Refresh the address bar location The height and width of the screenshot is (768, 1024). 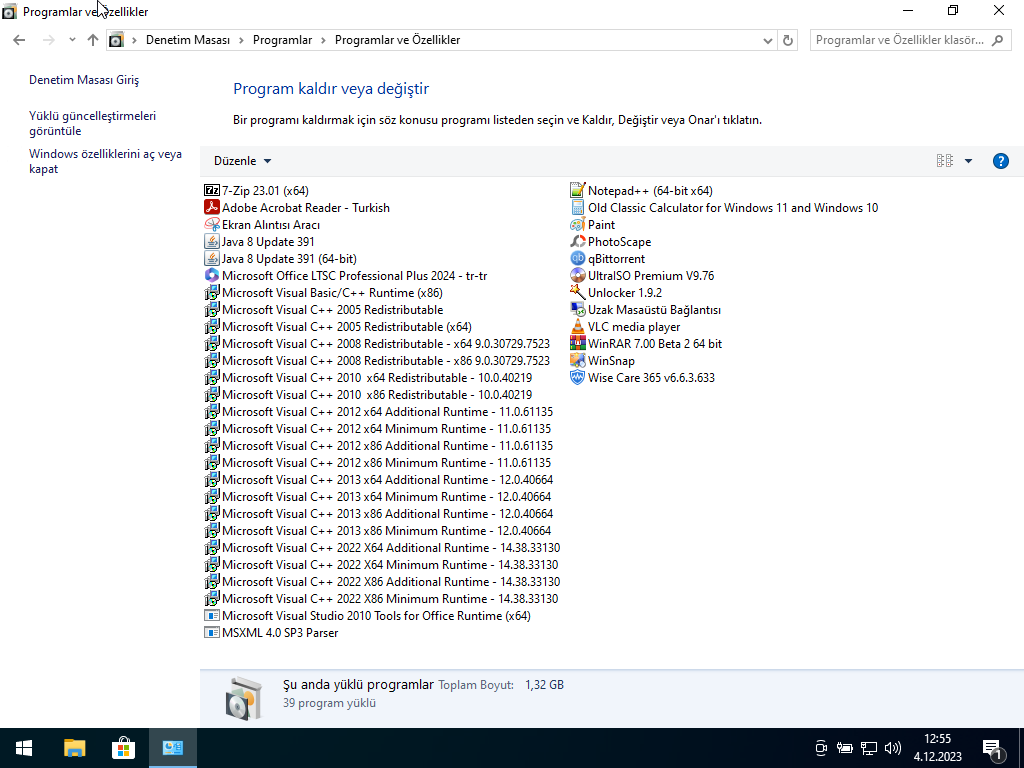click(x=788, y=40)
